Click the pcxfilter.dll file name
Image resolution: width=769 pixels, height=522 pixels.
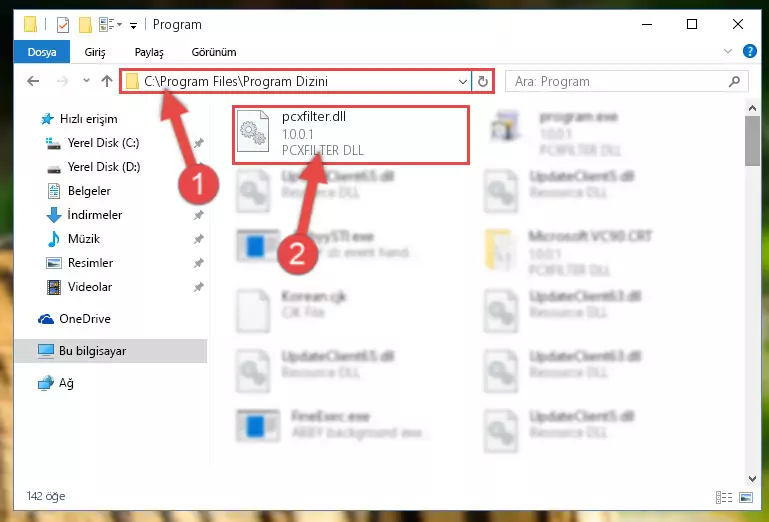point(314,117)
